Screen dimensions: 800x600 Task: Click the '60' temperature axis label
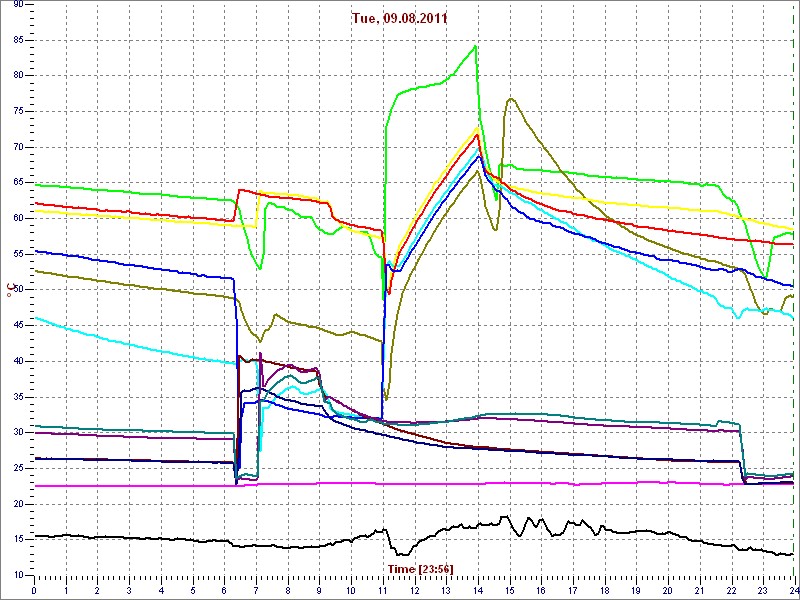(16, 218)
